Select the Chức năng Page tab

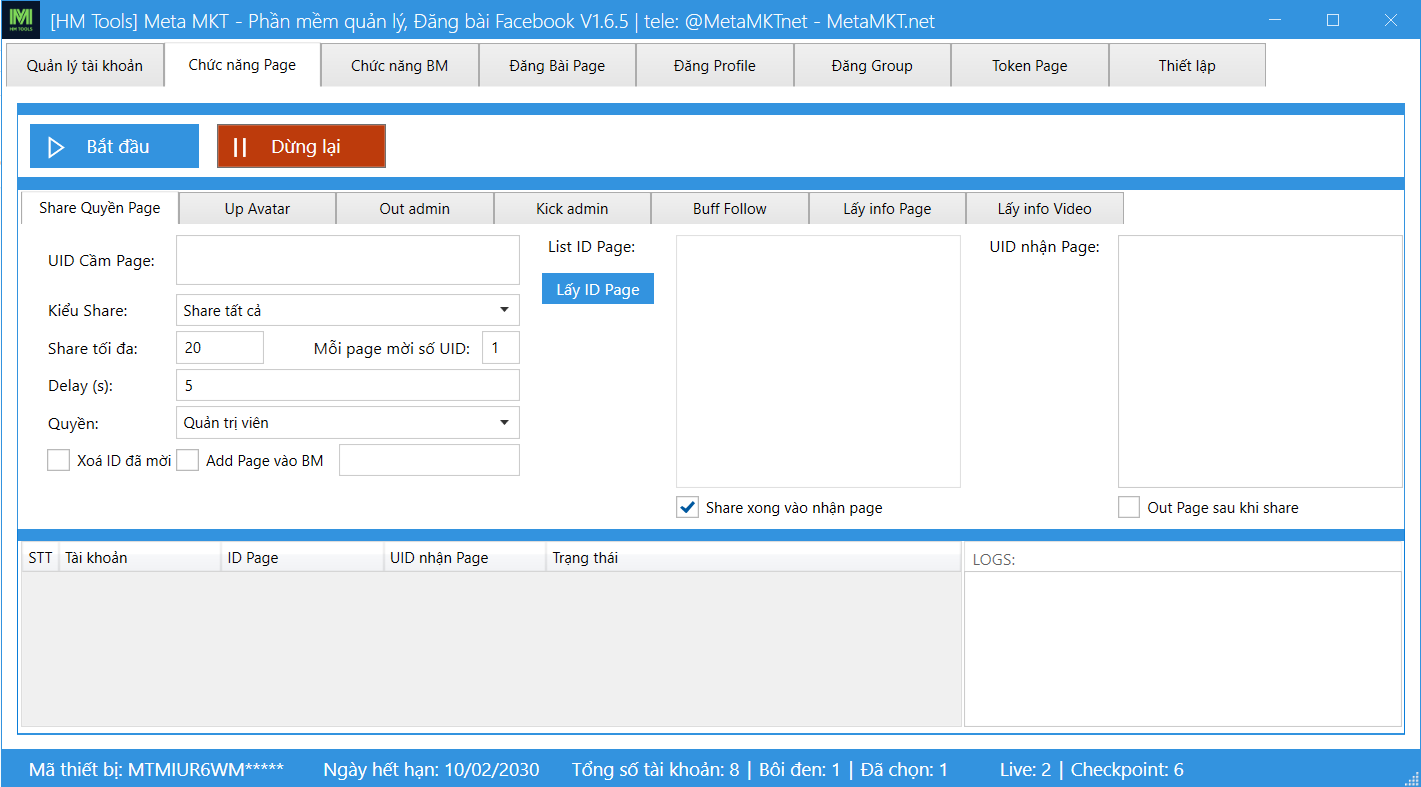point(242,65)
